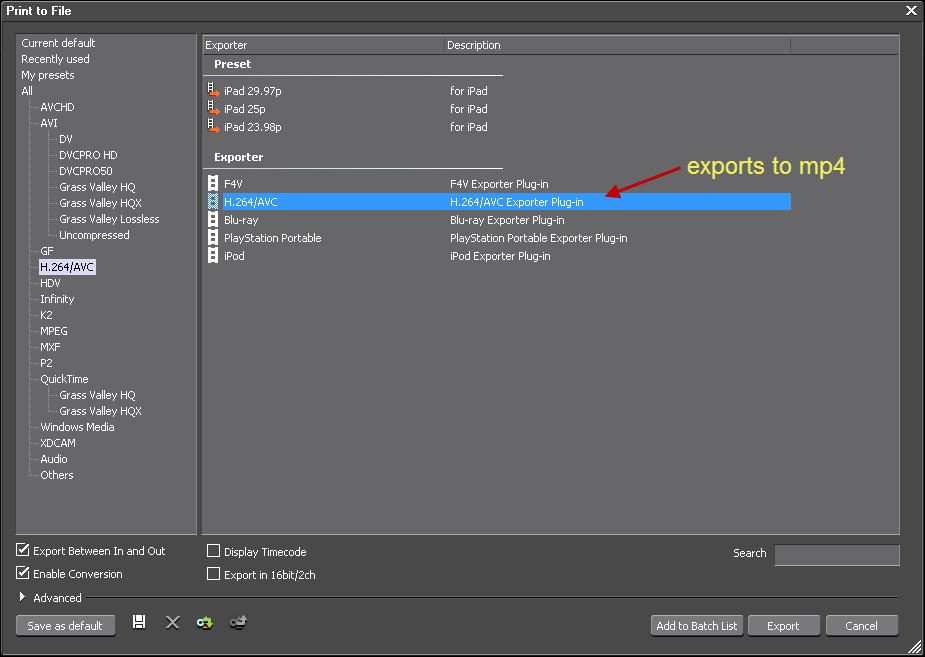925x657 pixels.
Task: Select My presets in the sidebar
Action: [x=48, y=75]
